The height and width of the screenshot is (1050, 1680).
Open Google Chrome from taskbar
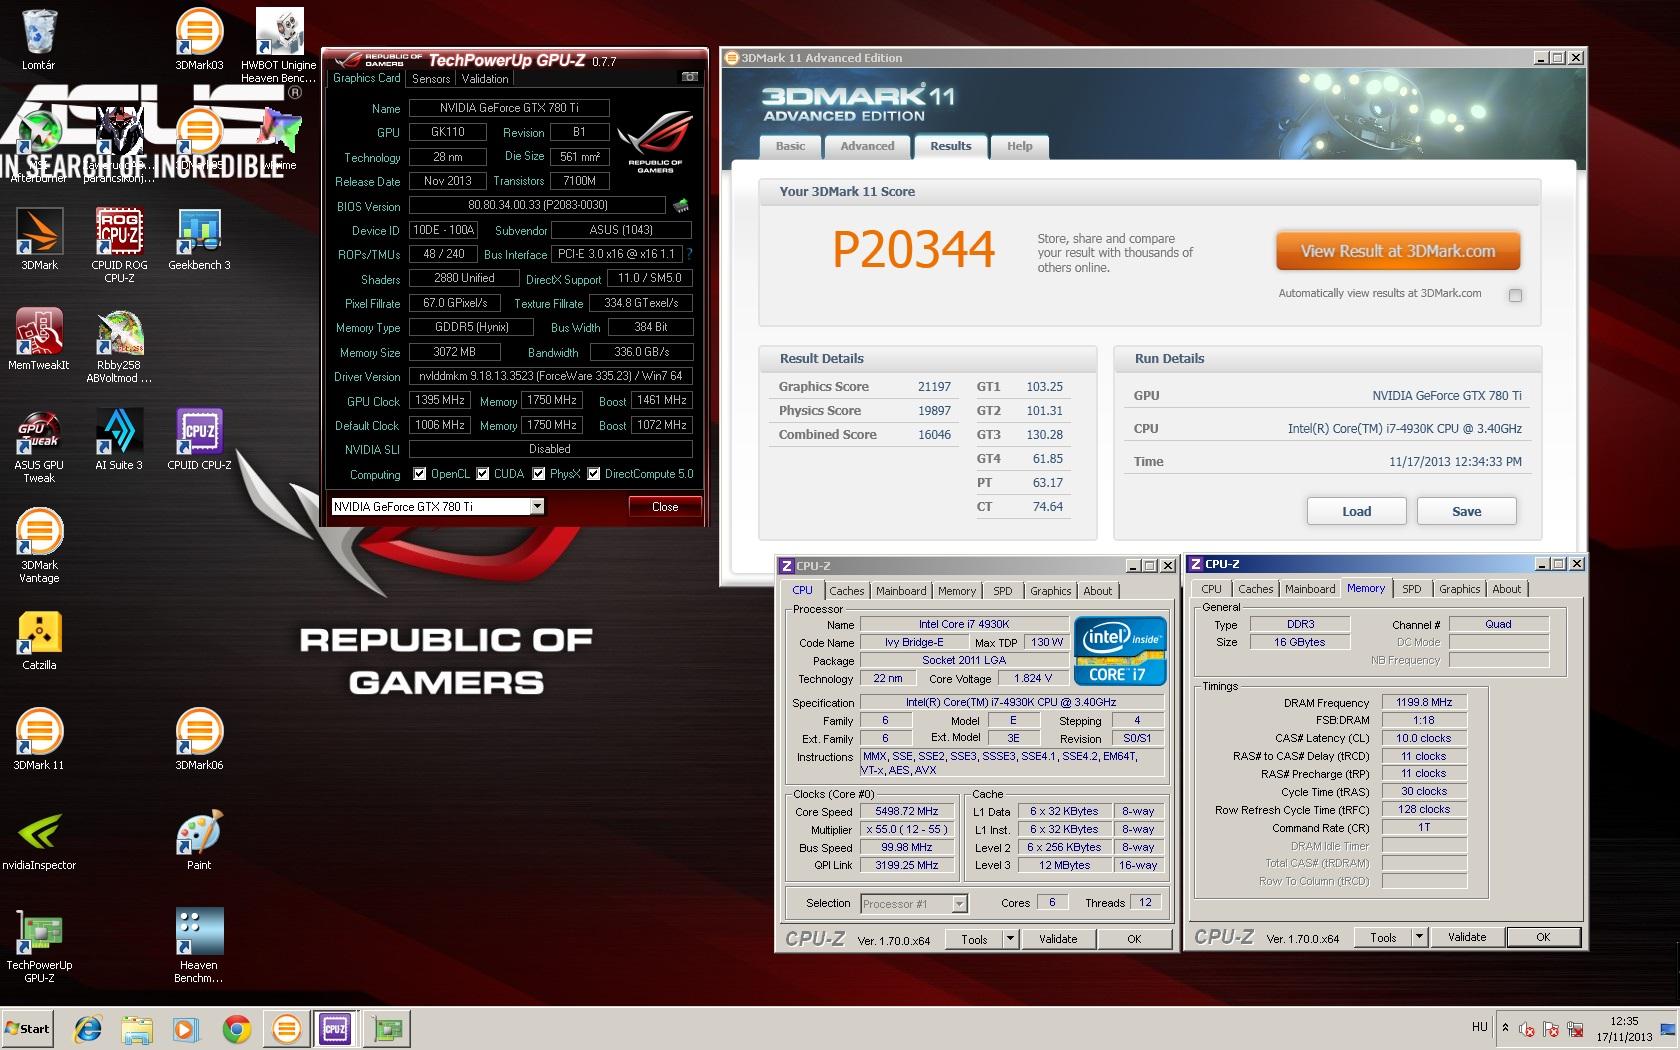[x=237, y=1028]
